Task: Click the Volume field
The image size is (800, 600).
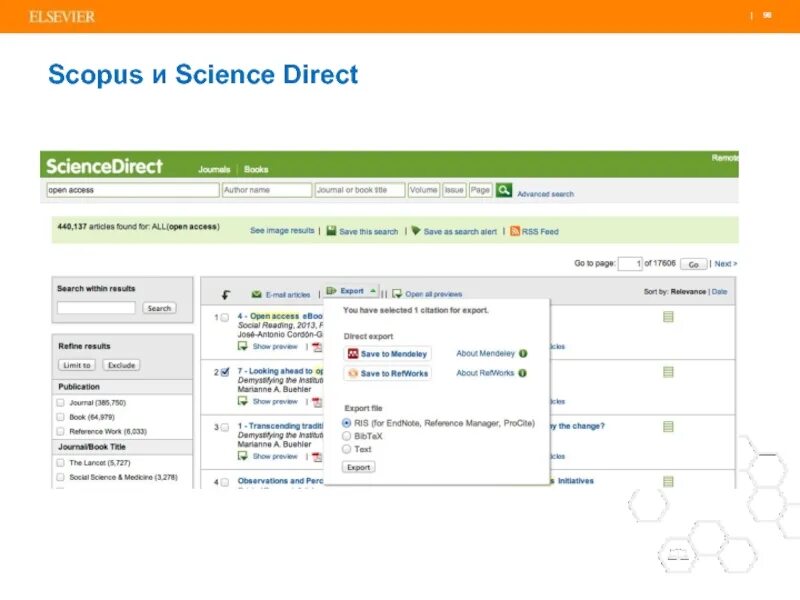Action: coord(423,190)
